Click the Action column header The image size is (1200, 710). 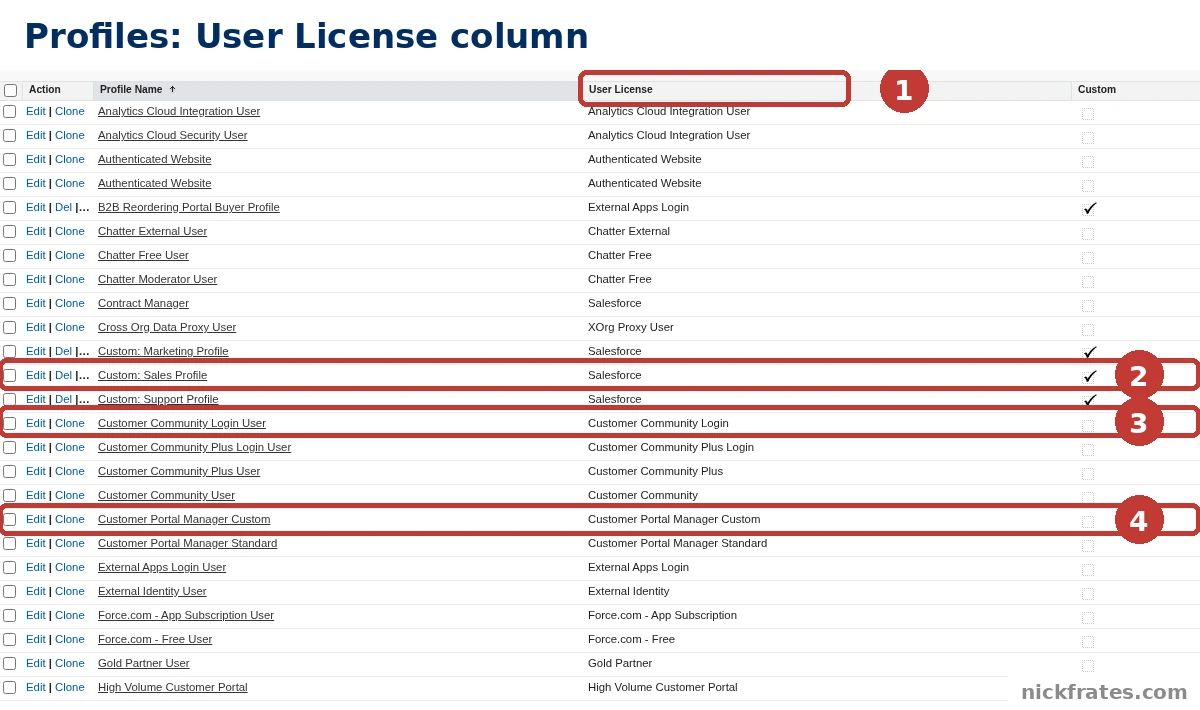45,90
